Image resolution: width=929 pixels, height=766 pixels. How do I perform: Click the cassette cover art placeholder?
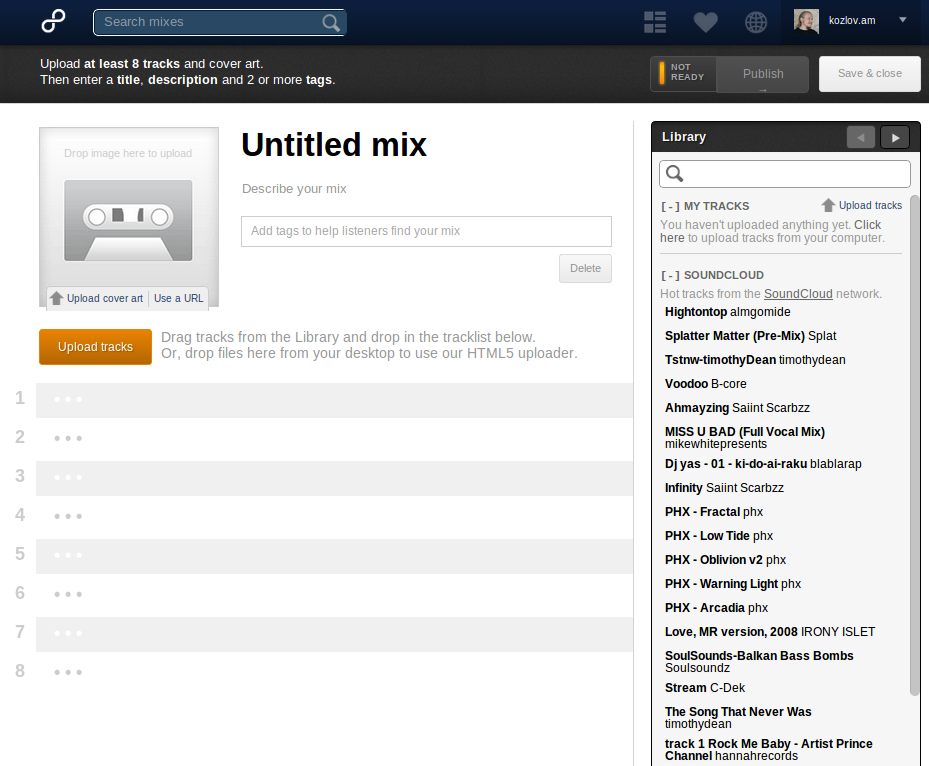(128, 220)
